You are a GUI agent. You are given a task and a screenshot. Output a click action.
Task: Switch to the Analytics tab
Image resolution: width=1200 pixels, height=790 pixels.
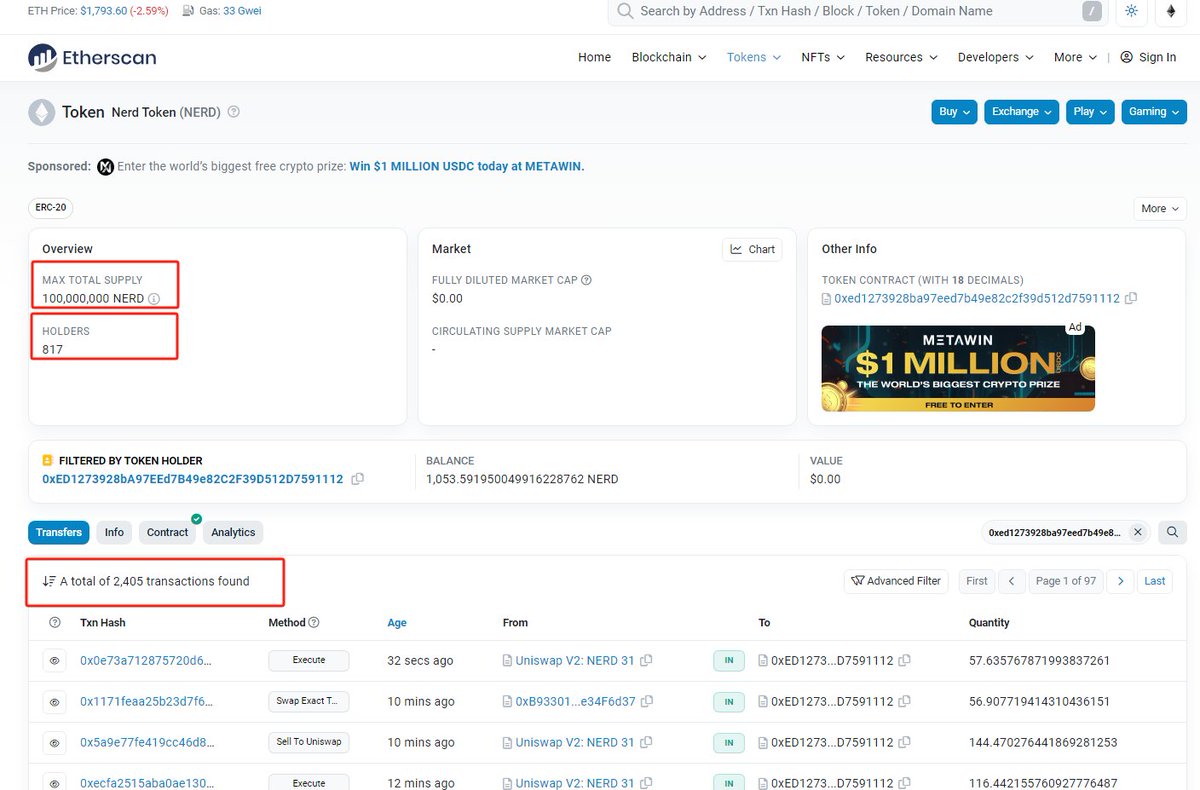point(233,532)
